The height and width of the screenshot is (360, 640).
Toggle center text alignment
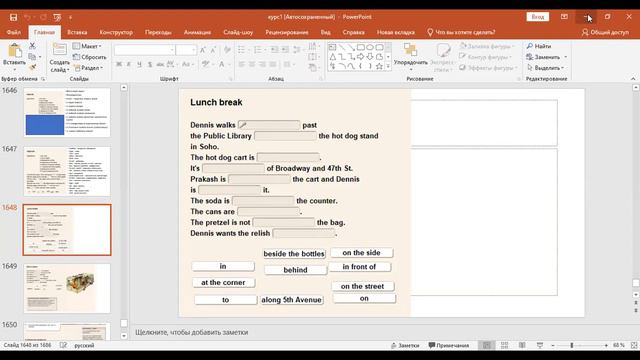pos(252,64)
